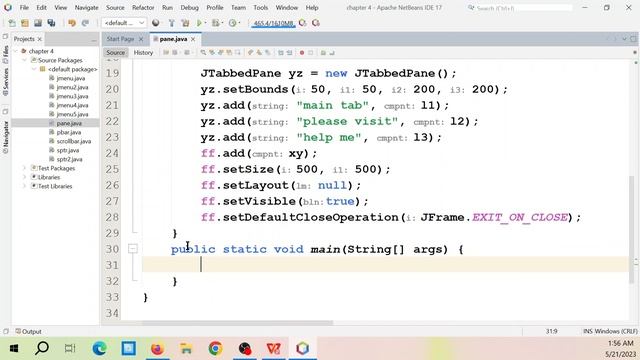Open Microsoft Edge from taskbar
Screen dimensions: 640x360
(99, 349)
